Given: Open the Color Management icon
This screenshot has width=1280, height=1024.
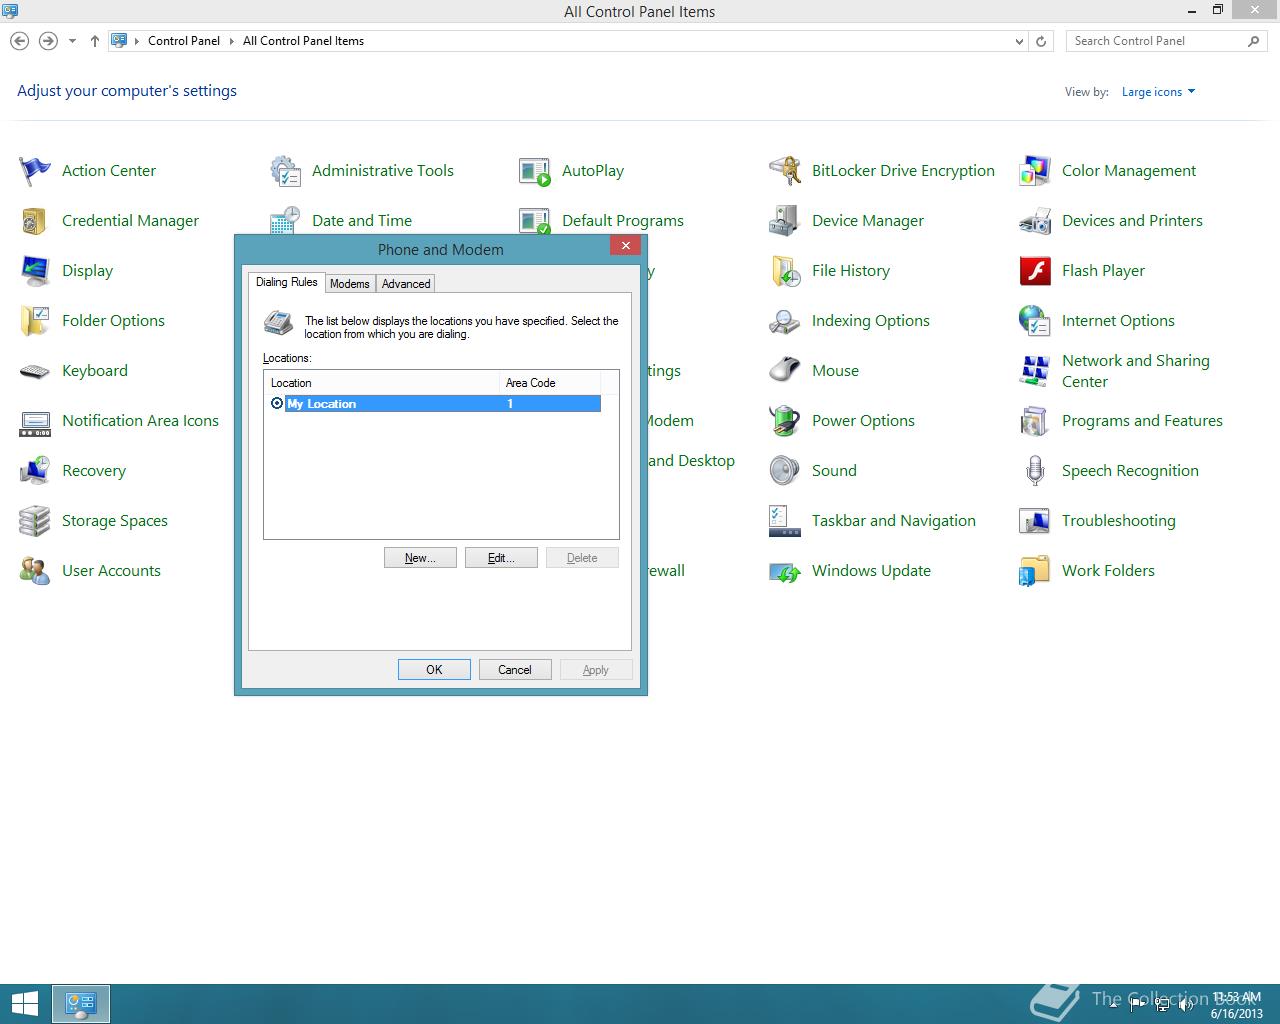Looking at the screenshot, I should (x=1035, y=171).
